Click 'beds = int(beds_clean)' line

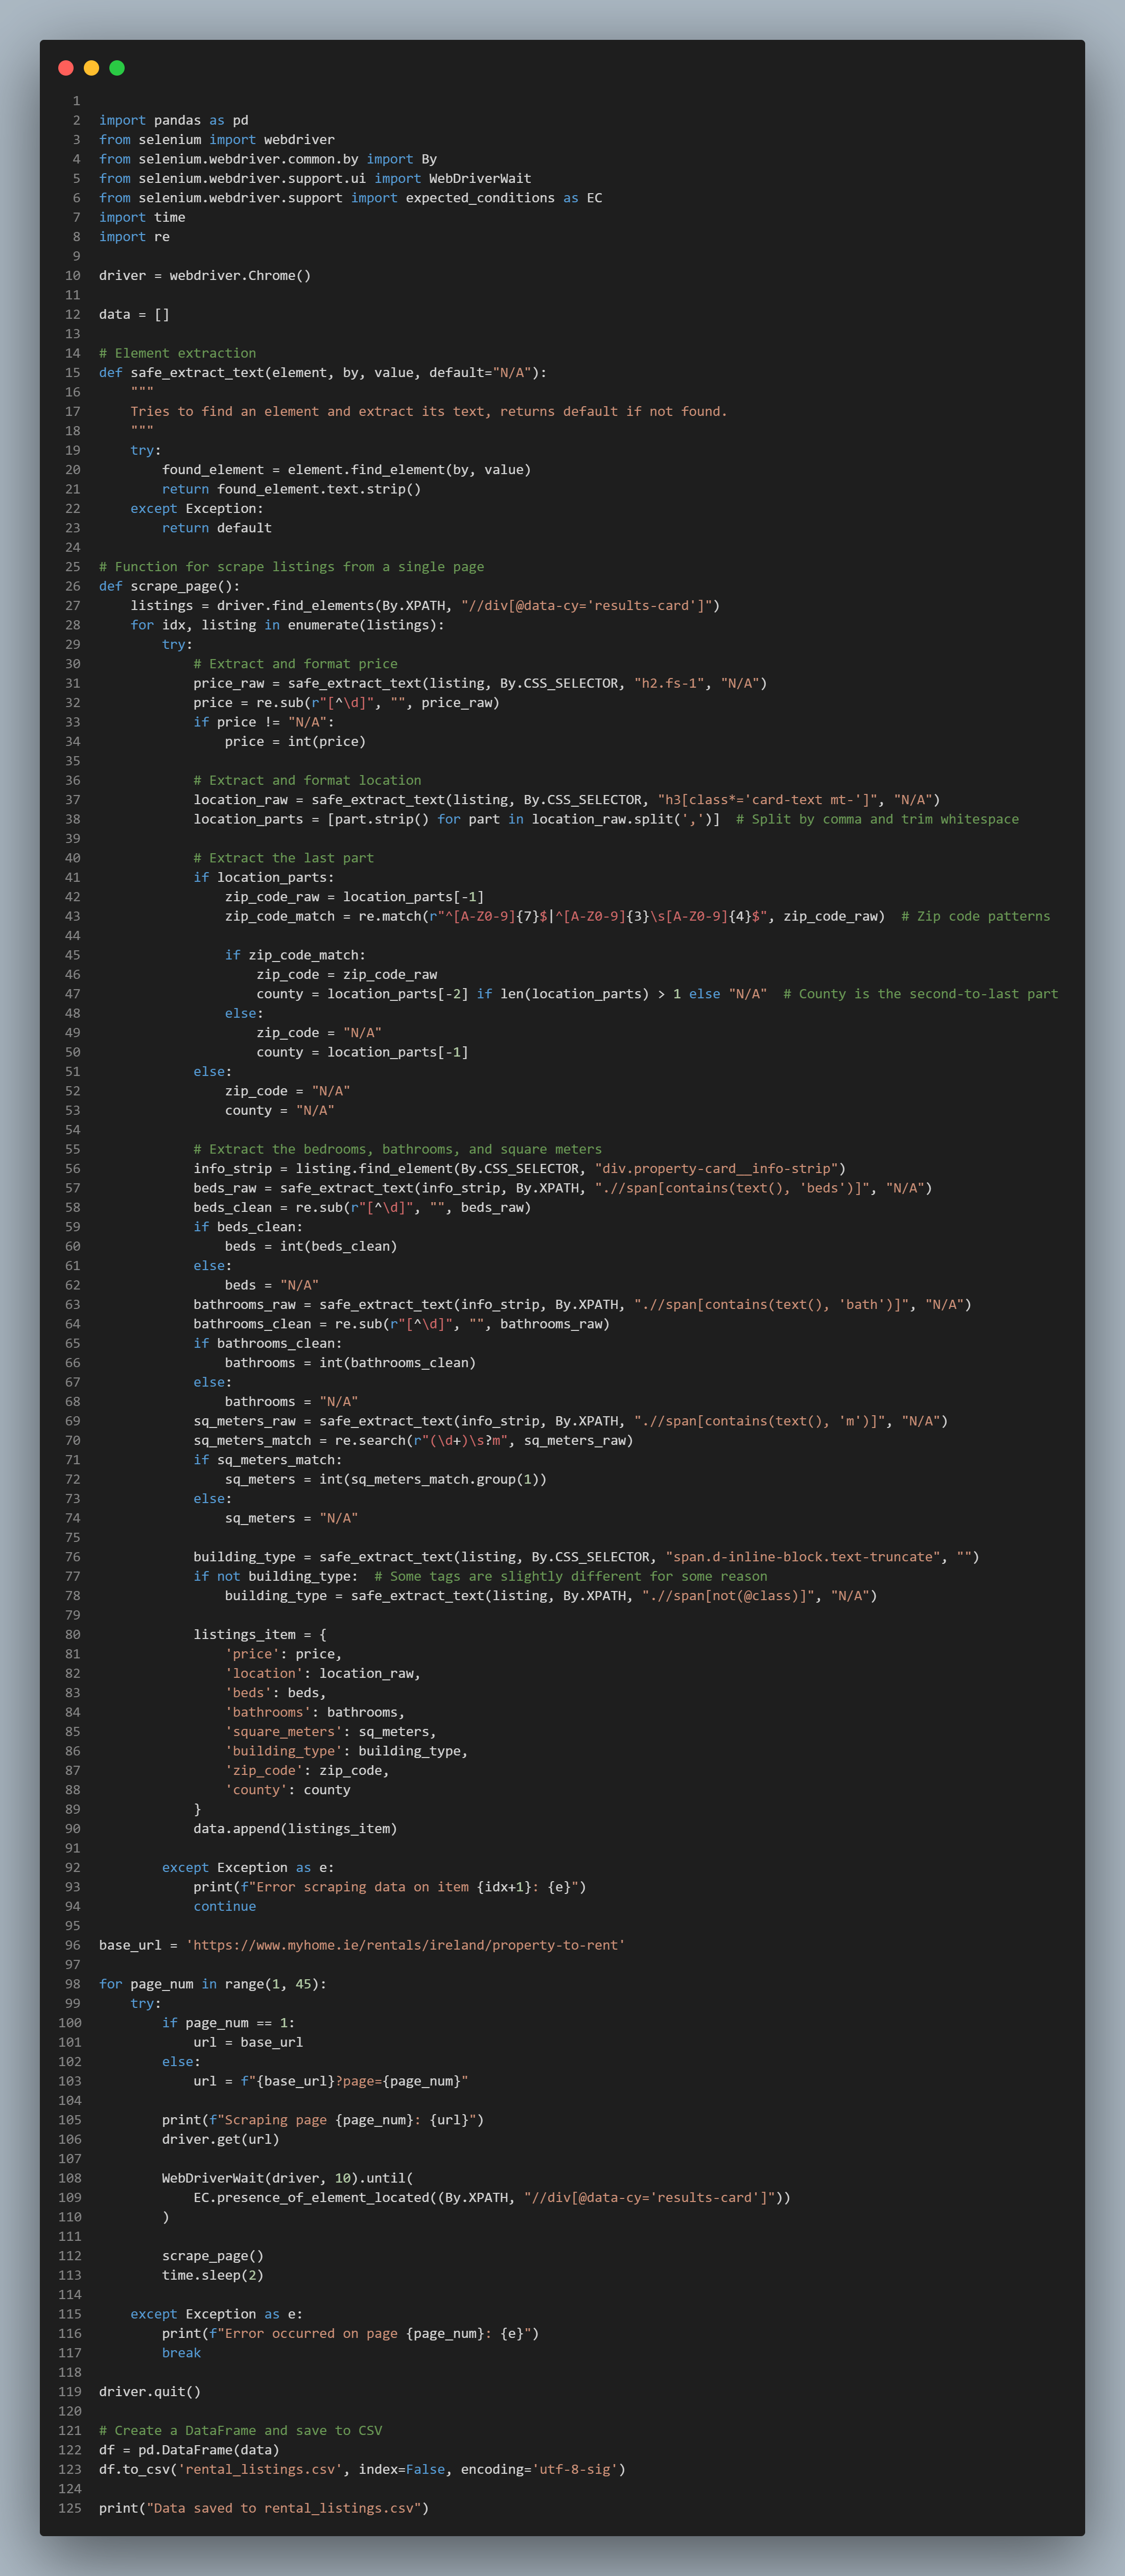[311, 1246]
